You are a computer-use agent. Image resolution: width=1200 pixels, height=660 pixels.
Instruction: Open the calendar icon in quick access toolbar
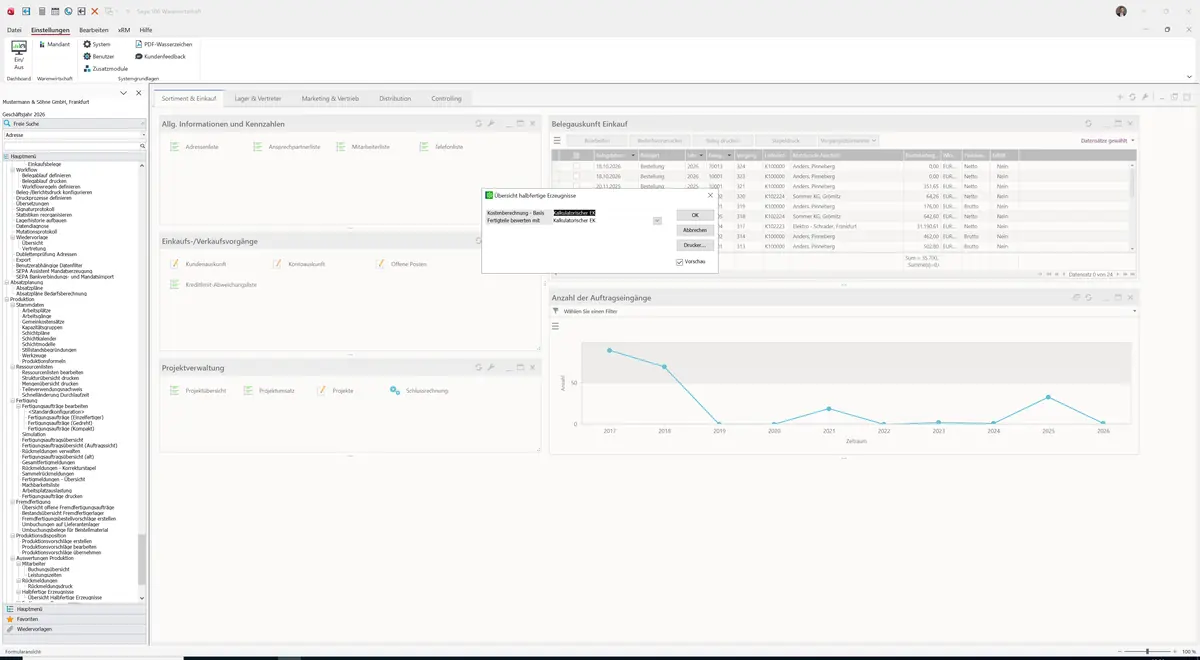[54, 11]
